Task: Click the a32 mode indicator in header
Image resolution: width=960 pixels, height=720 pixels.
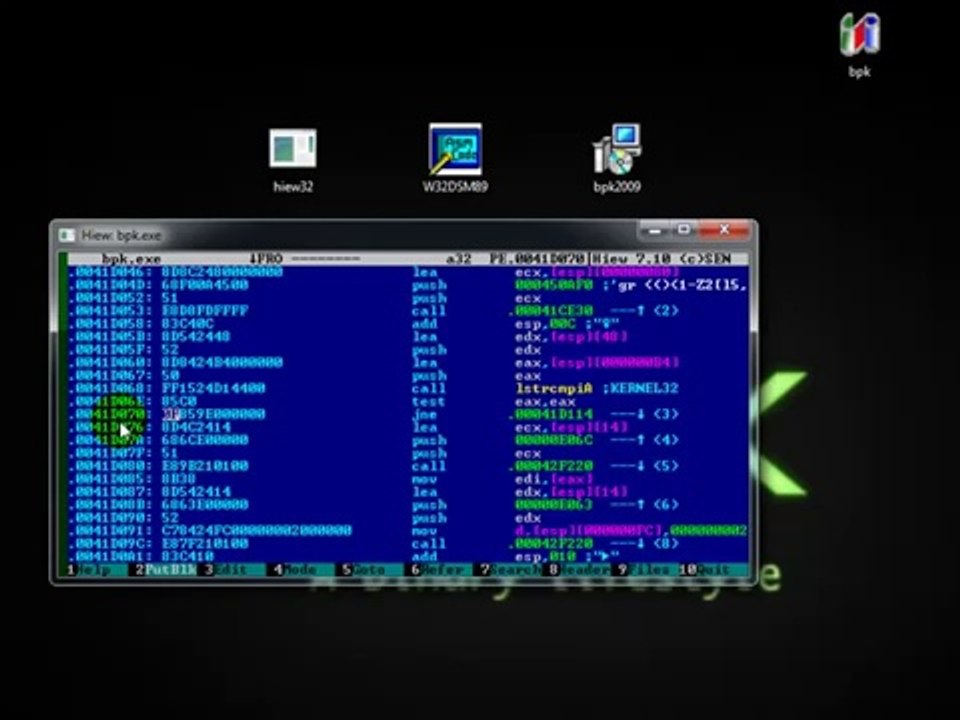Action: tap(459, 258)
